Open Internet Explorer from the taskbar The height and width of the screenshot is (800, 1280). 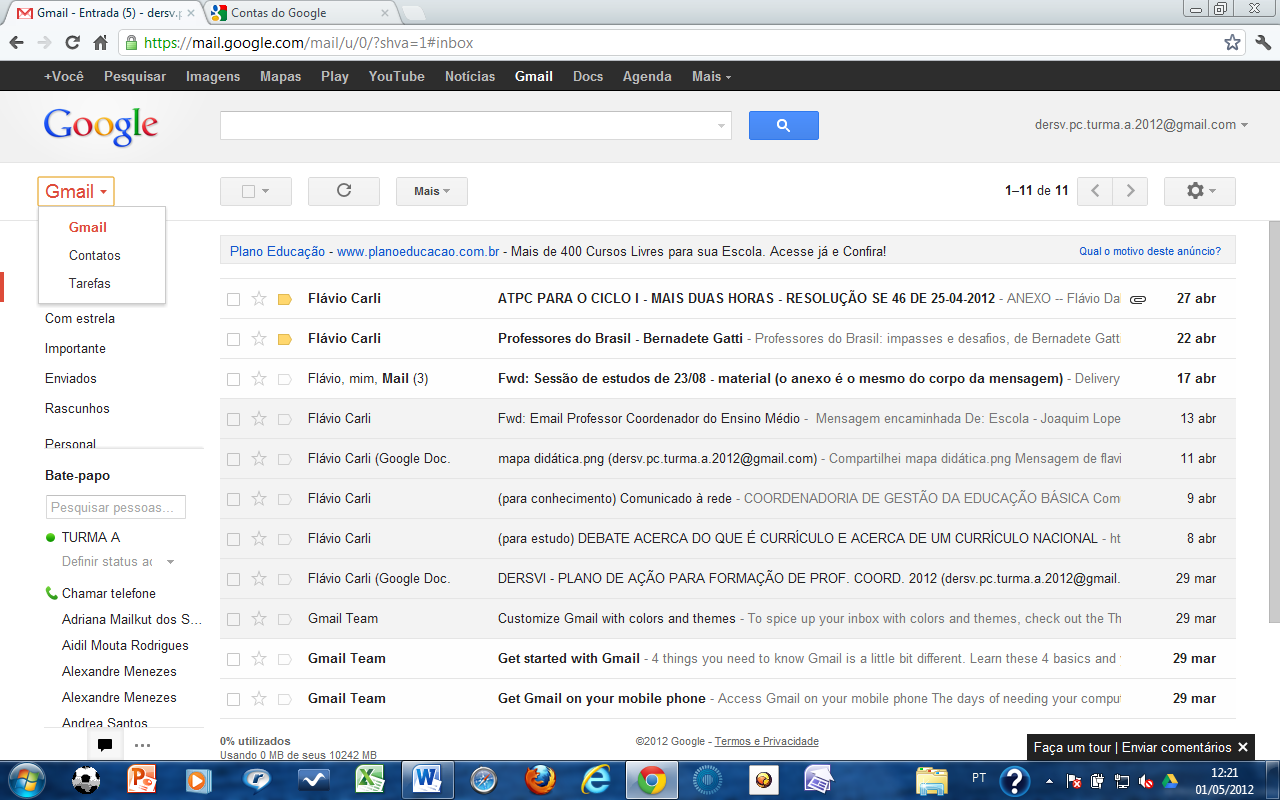coord(597,779)
